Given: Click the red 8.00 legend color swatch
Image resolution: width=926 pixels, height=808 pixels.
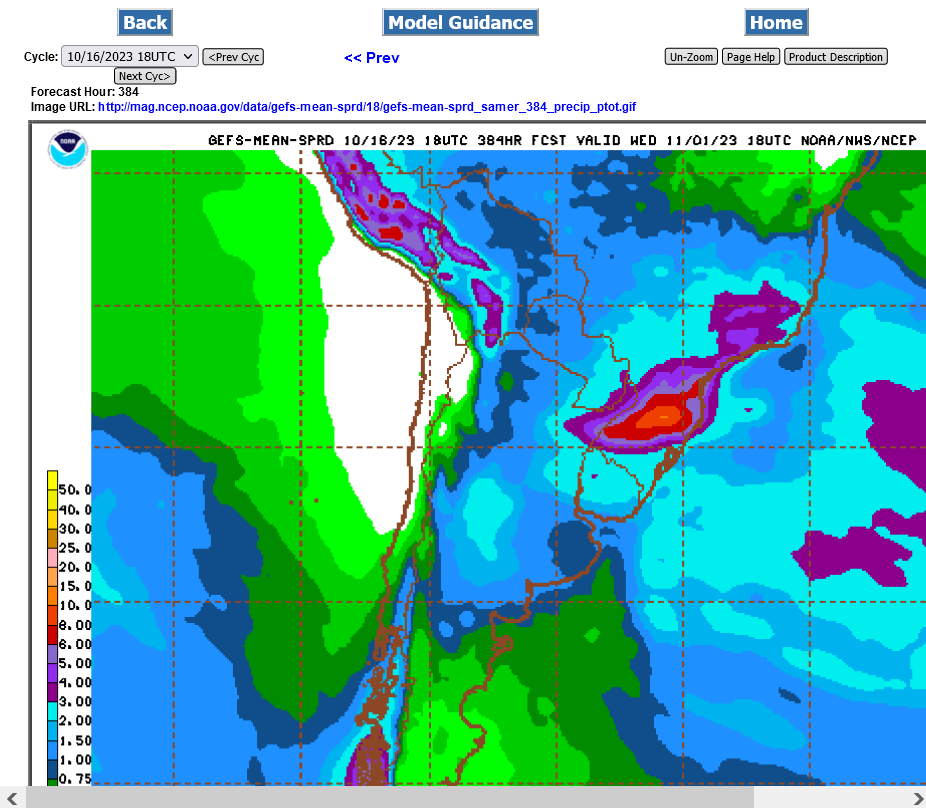Looking at the screenshot, I should [53, 634].
